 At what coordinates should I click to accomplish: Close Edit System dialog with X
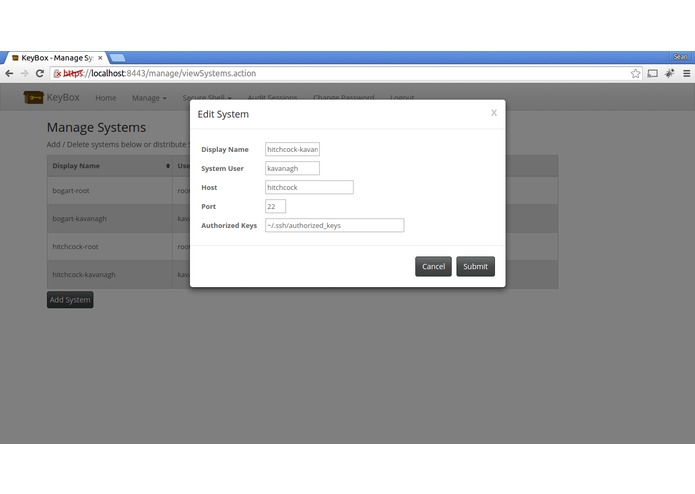click(x=494, y=113)
